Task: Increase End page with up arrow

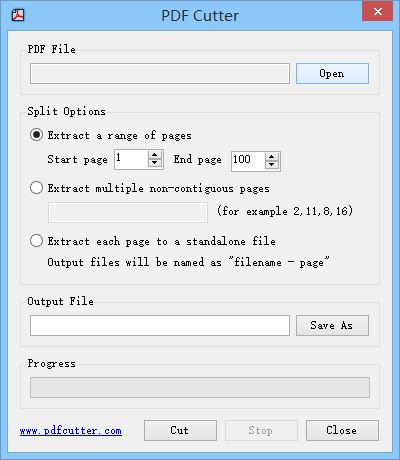Action: pyautogui.click(x=272, y=157)
